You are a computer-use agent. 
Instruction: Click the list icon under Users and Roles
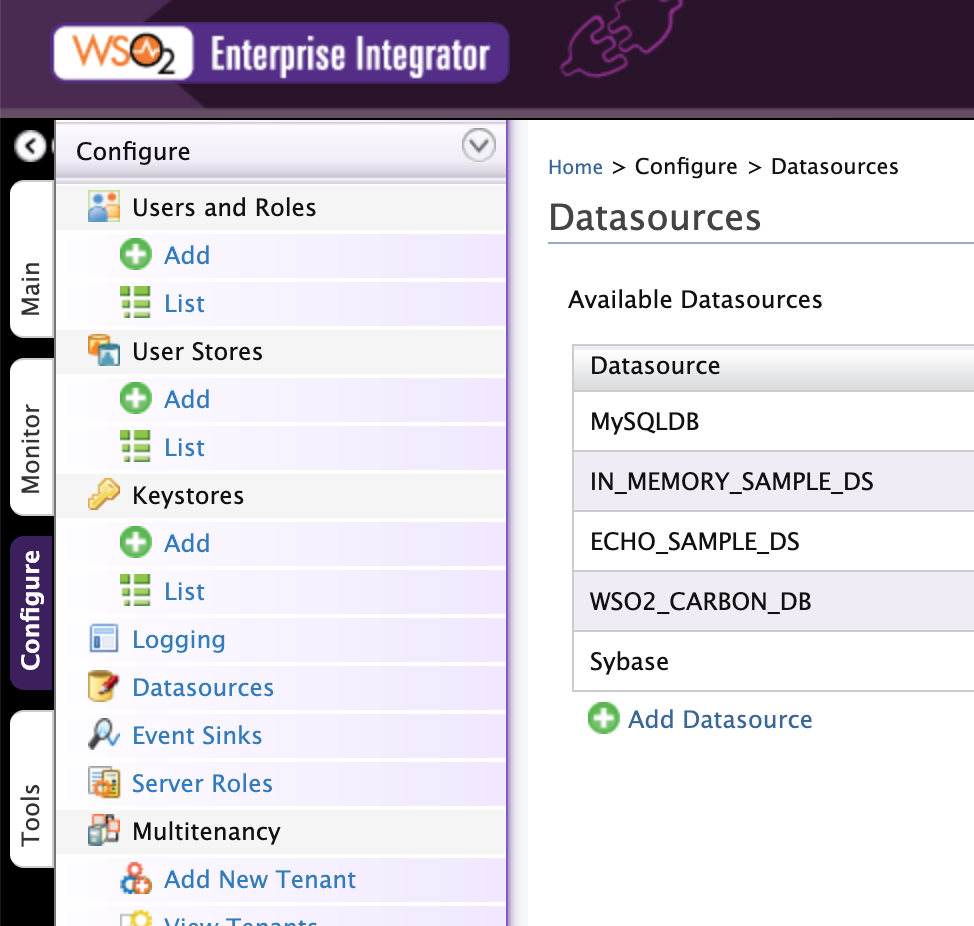pos(135,302)
